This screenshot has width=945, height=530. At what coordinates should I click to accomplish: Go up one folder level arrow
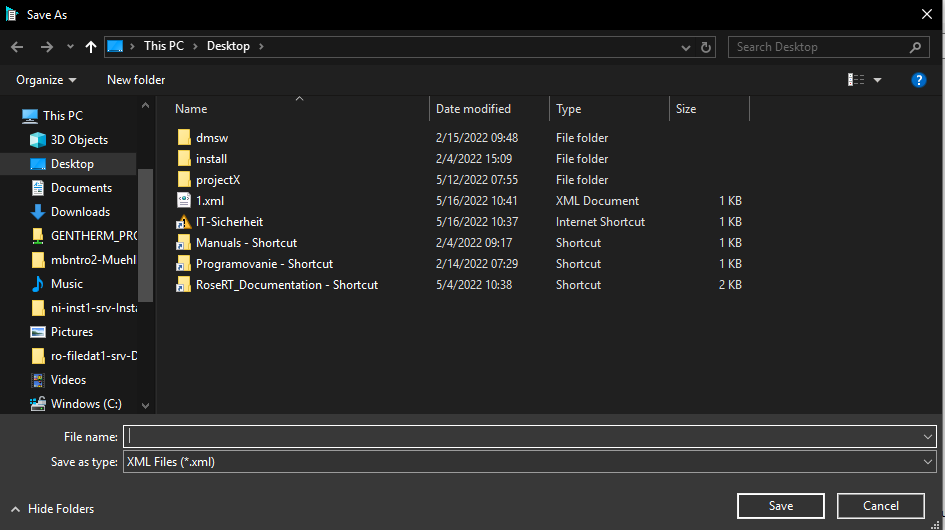click(90, 46)
